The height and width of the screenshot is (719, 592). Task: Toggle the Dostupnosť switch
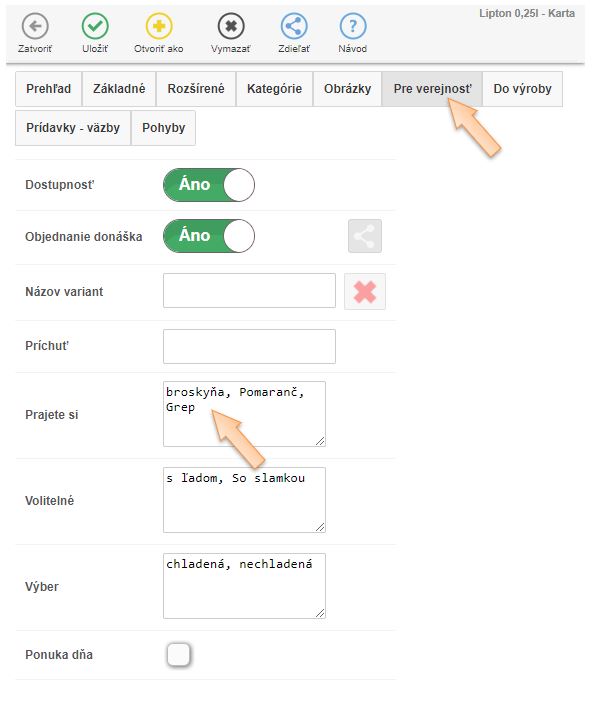tap(209, 185)
